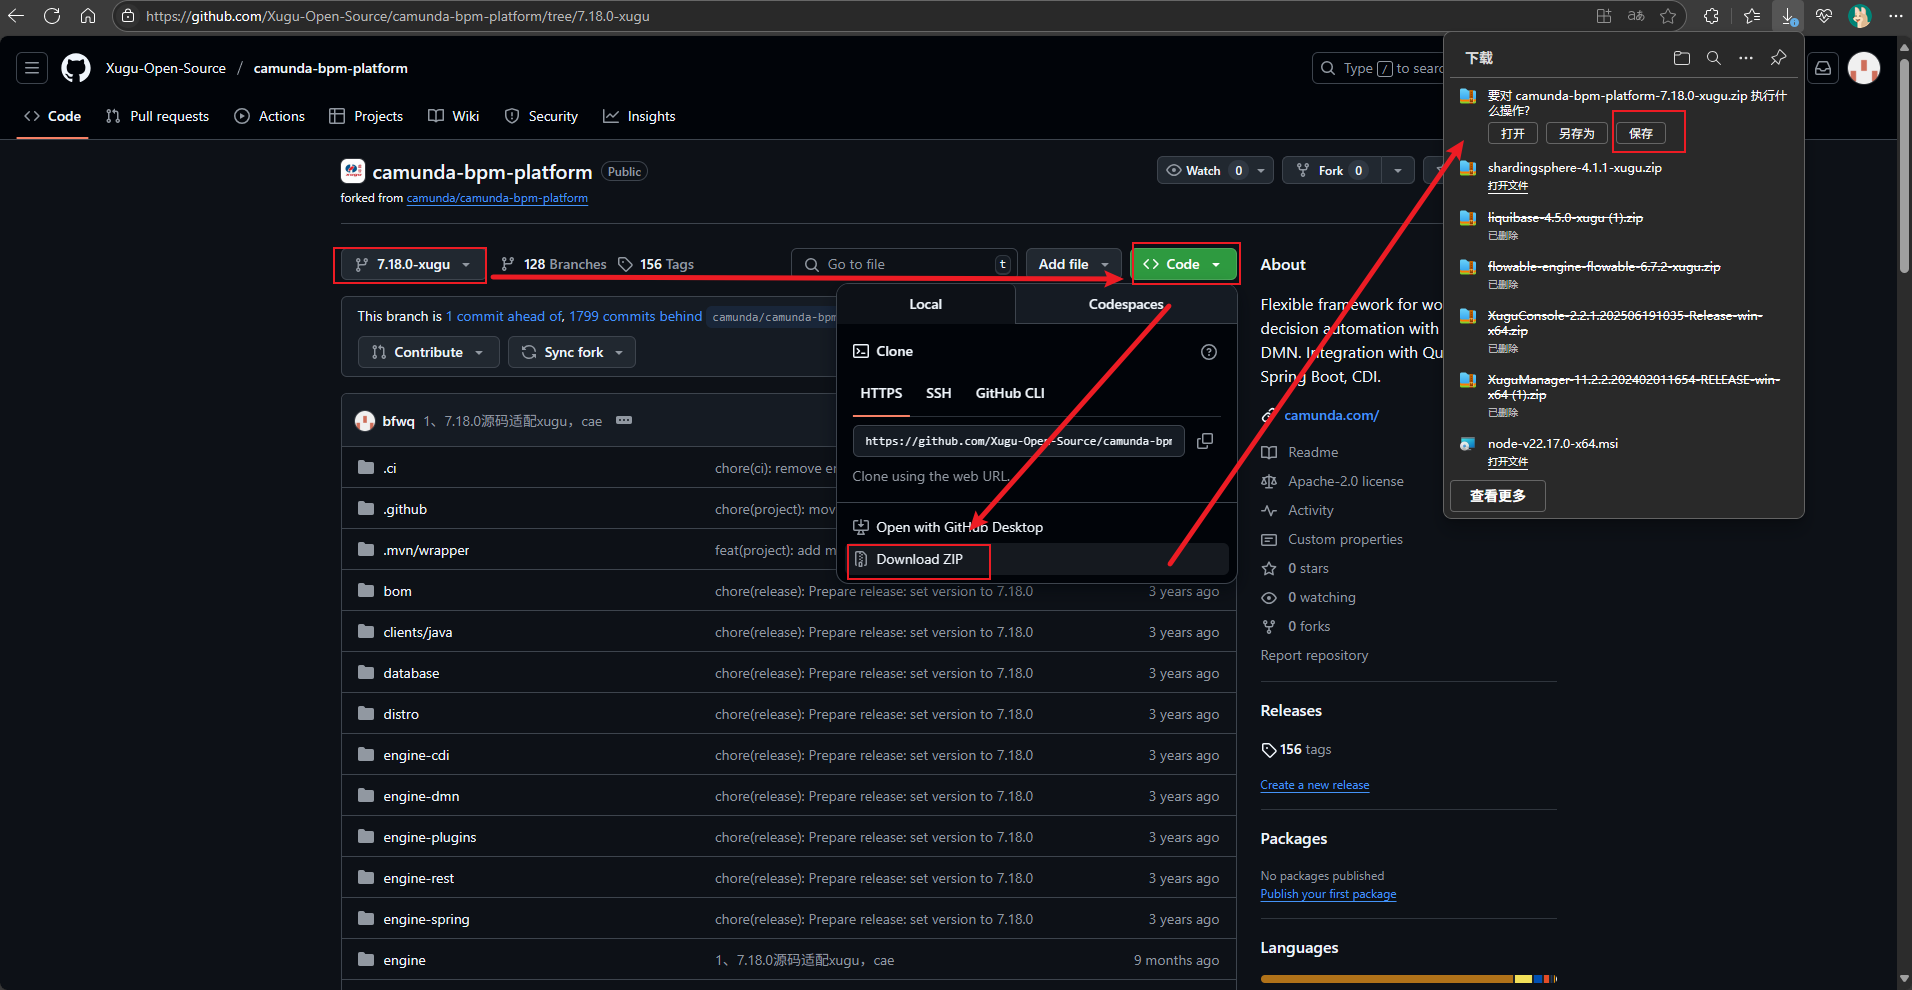Expand the 7.18.0-xugu branch selector
This screenshot has width=1912, height=990.
coord(411,265)
